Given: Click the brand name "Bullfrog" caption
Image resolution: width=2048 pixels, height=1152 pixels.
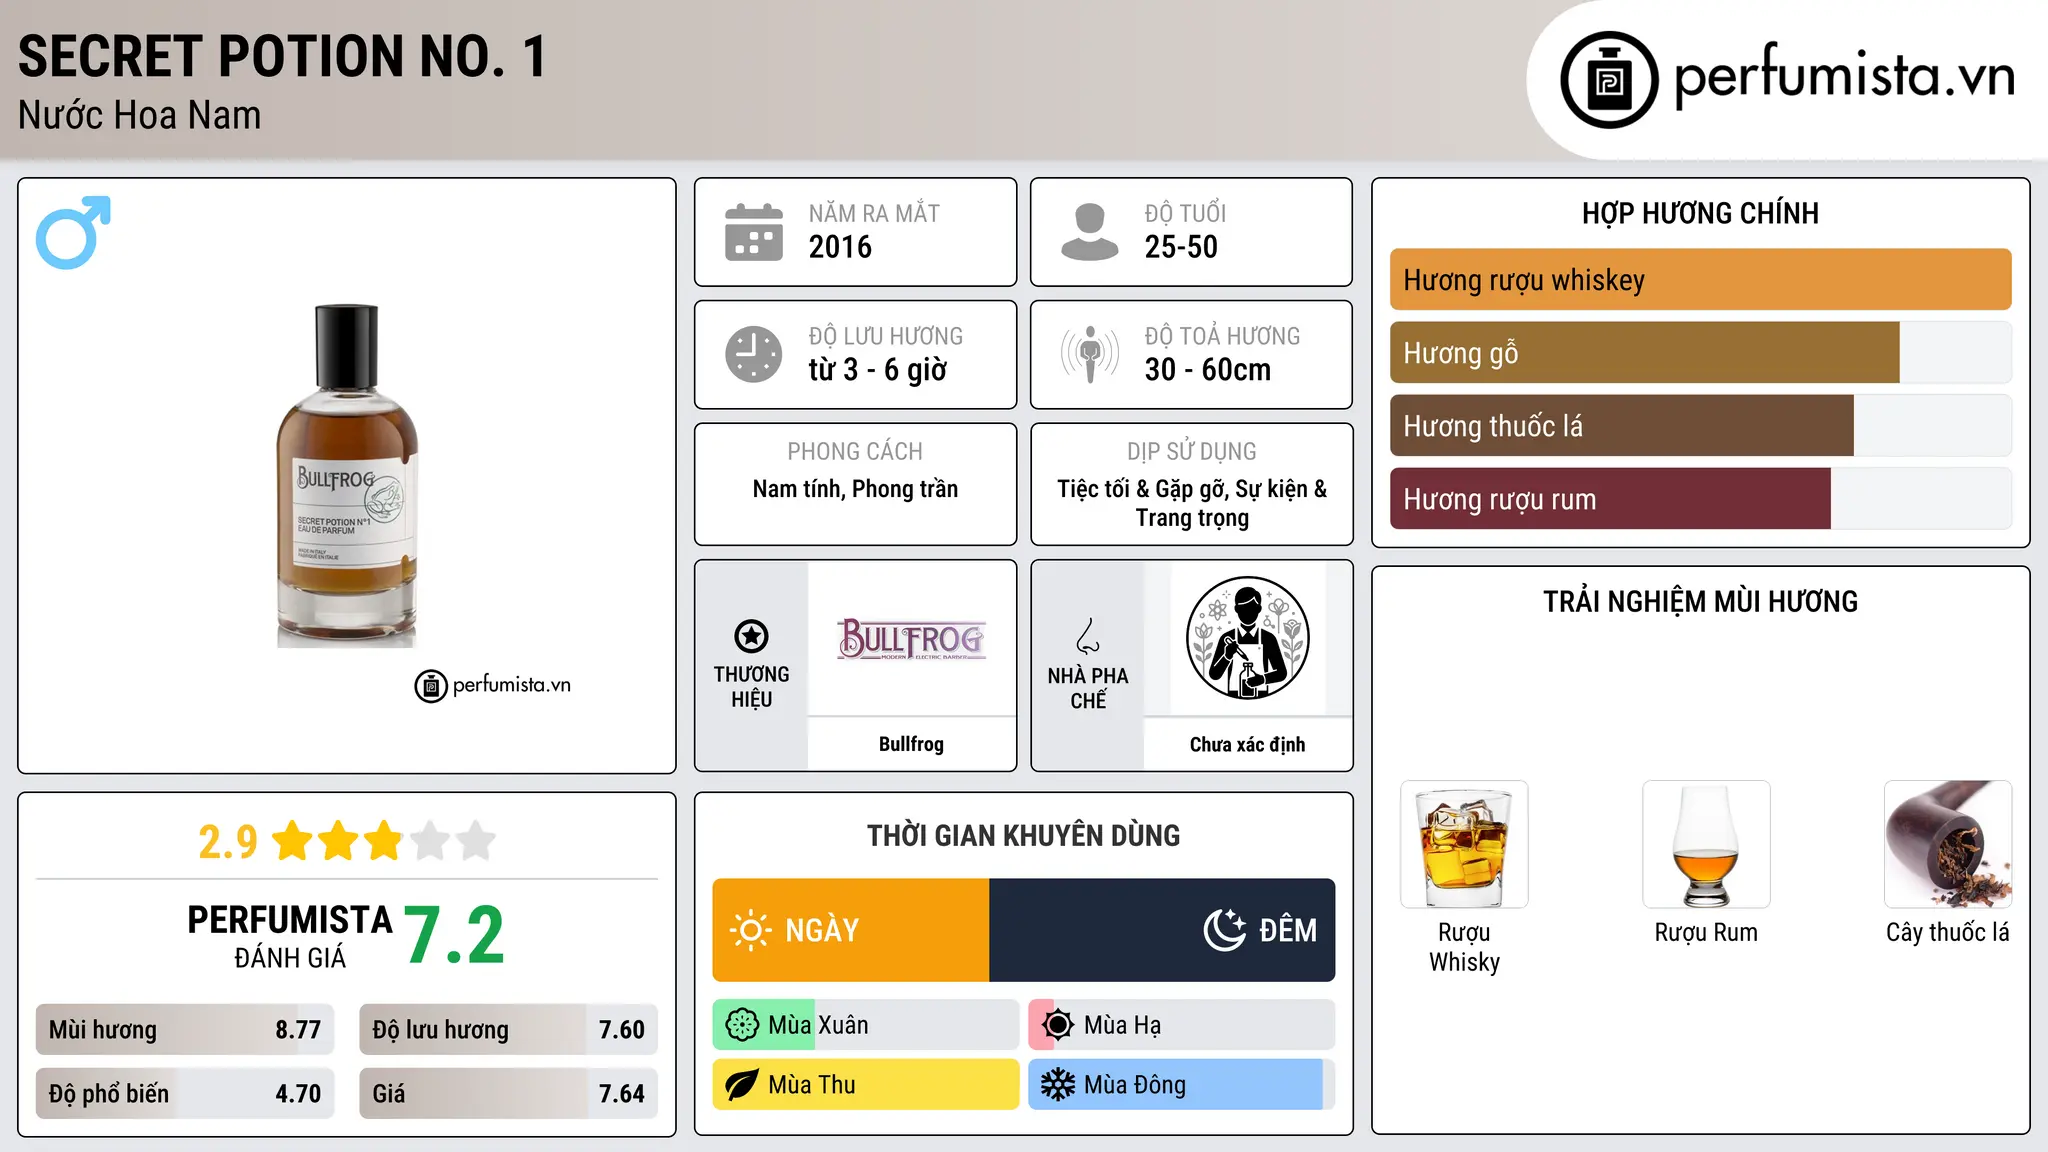Looking at the screenshot, I should pyautogui.click(x=911, y=744).
